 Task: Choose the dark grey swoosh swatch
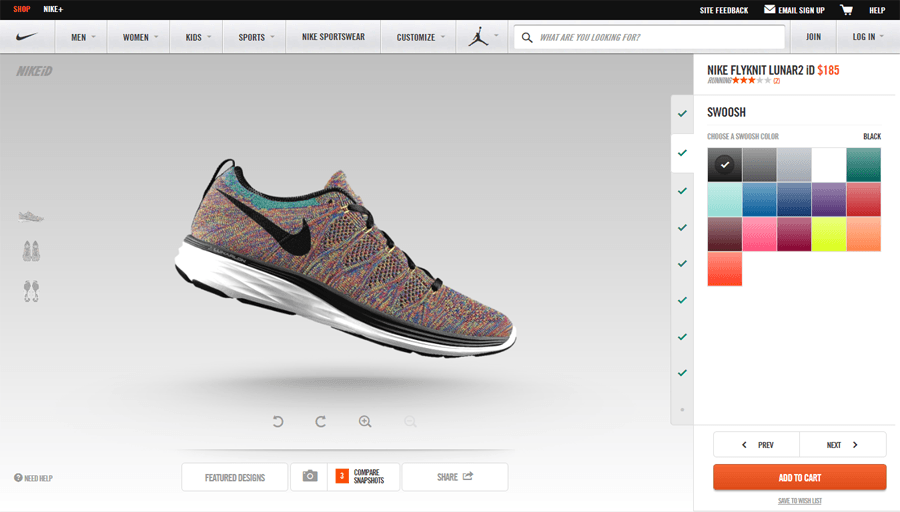coord(759,165)
